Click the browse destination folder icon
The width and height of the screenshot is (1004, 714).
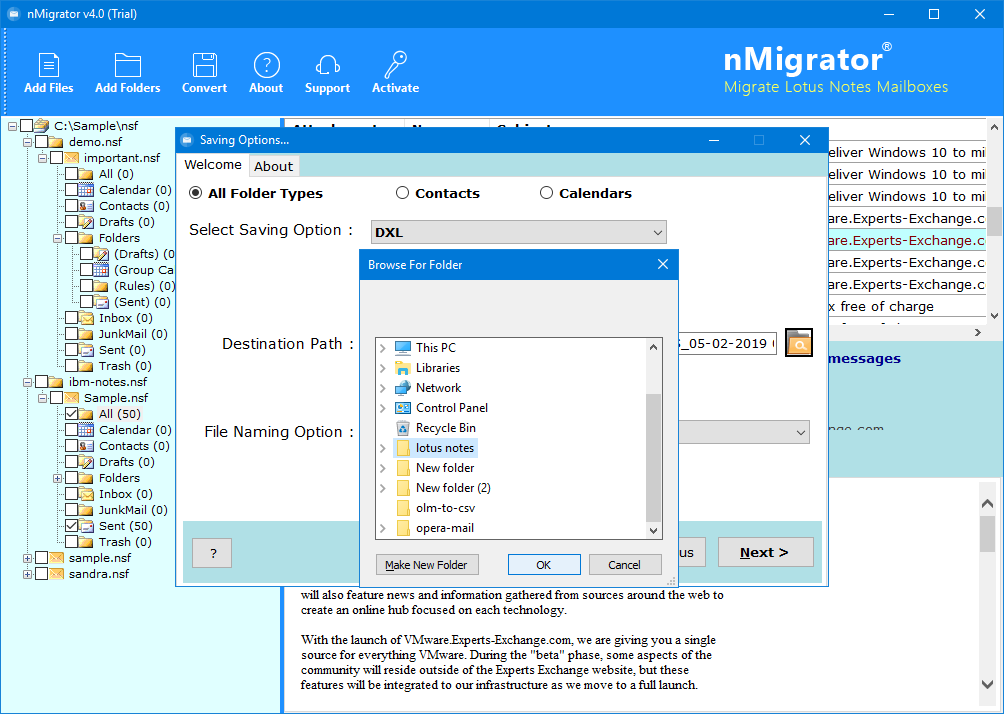pos(798,343)
